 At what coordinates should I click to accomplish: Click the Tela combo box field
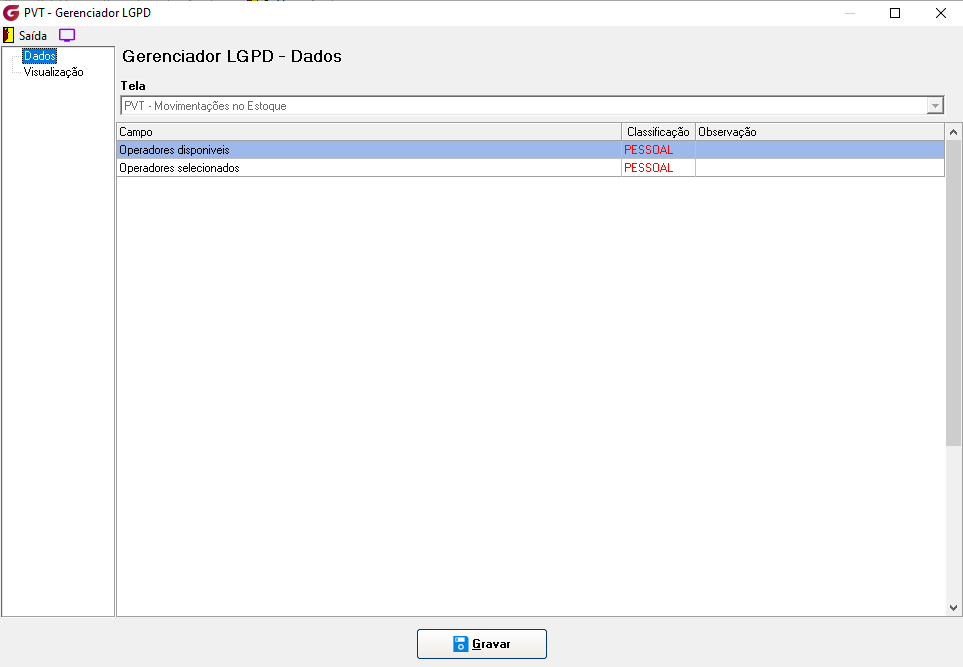tap(532, 106)
